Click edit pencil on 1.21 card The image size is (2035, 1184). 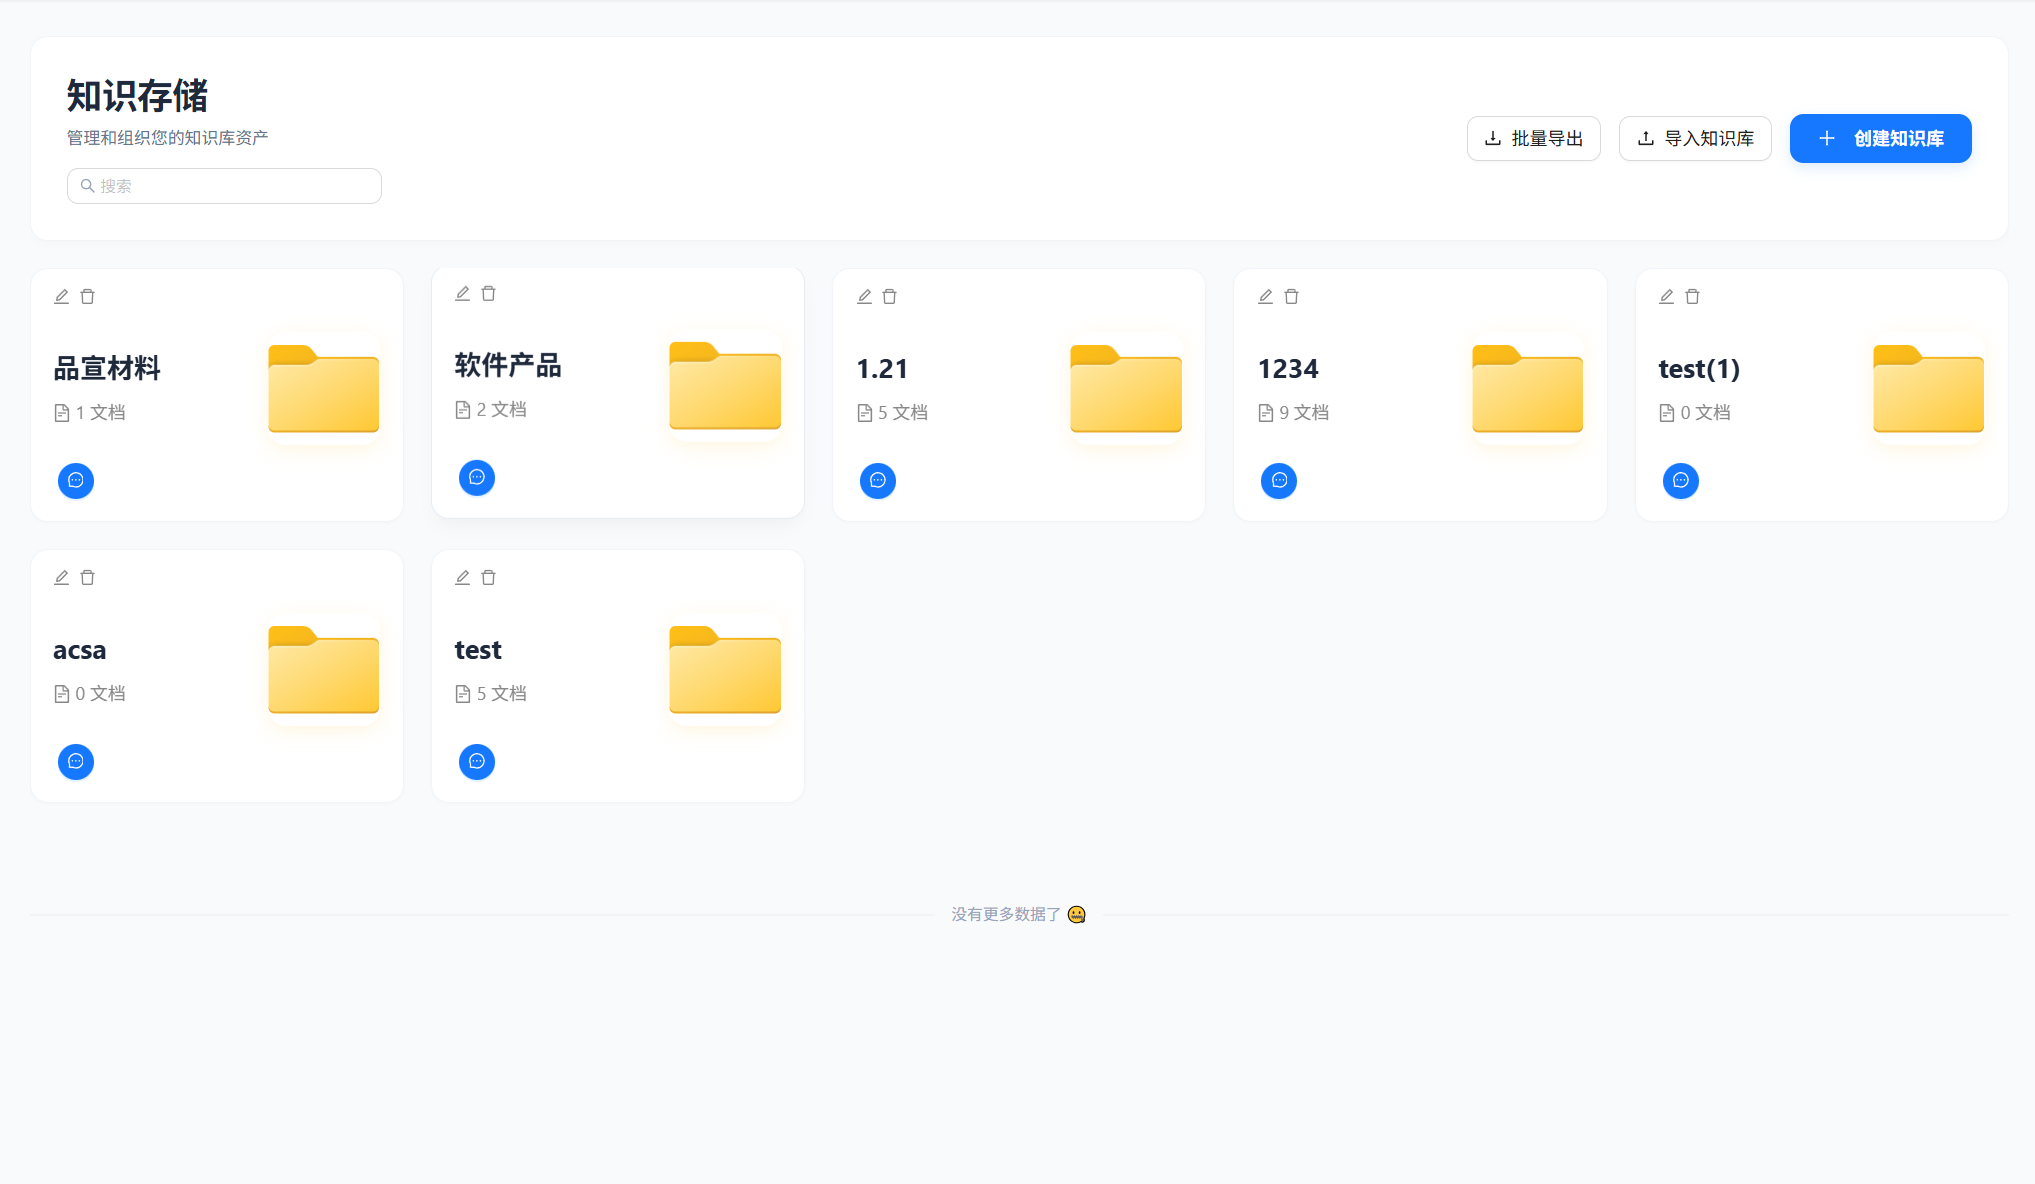864,296
